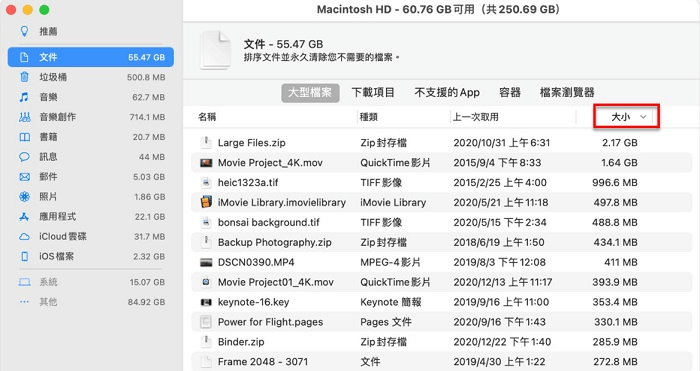This screenshot has width=700, height=371.
Task: Sort by the 上一次取用 column header
Action: tap(476, 117)
